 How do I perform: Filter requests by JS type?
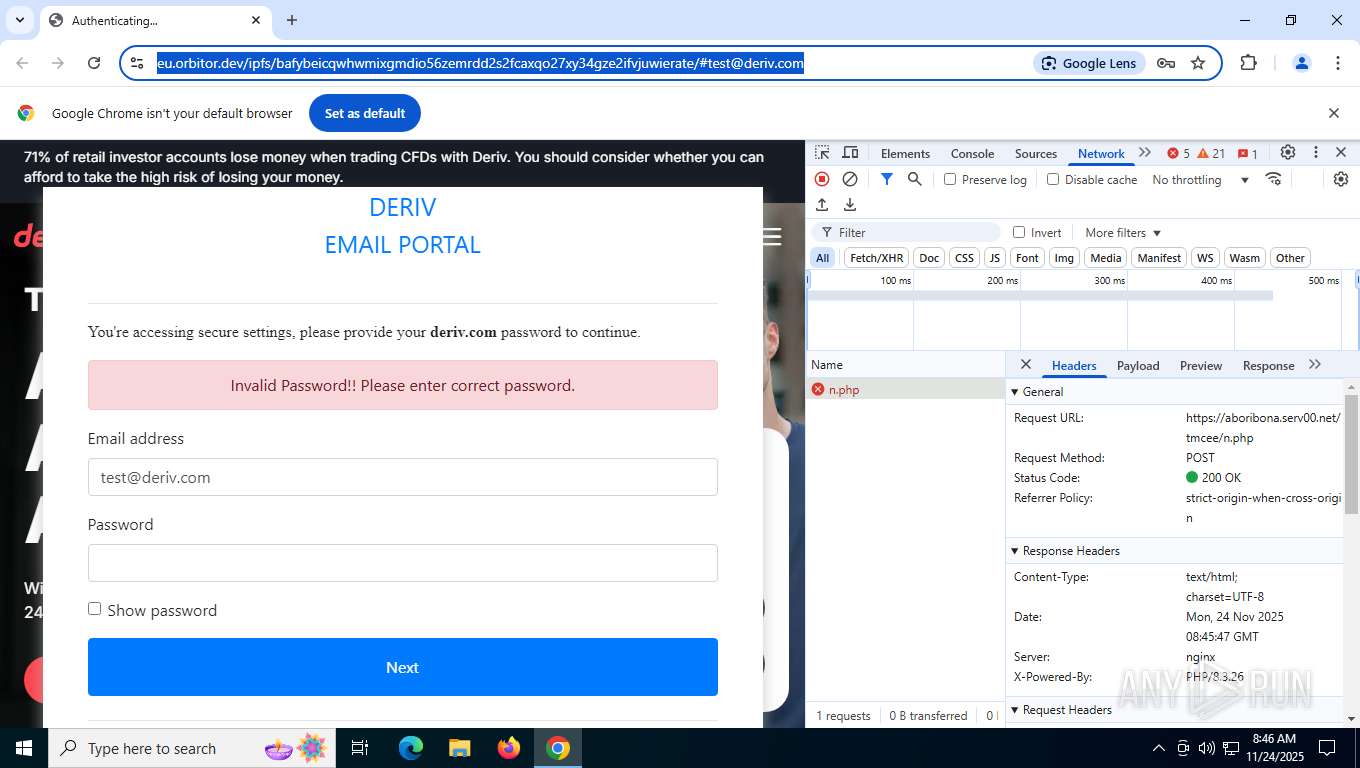tap(994, 258)
